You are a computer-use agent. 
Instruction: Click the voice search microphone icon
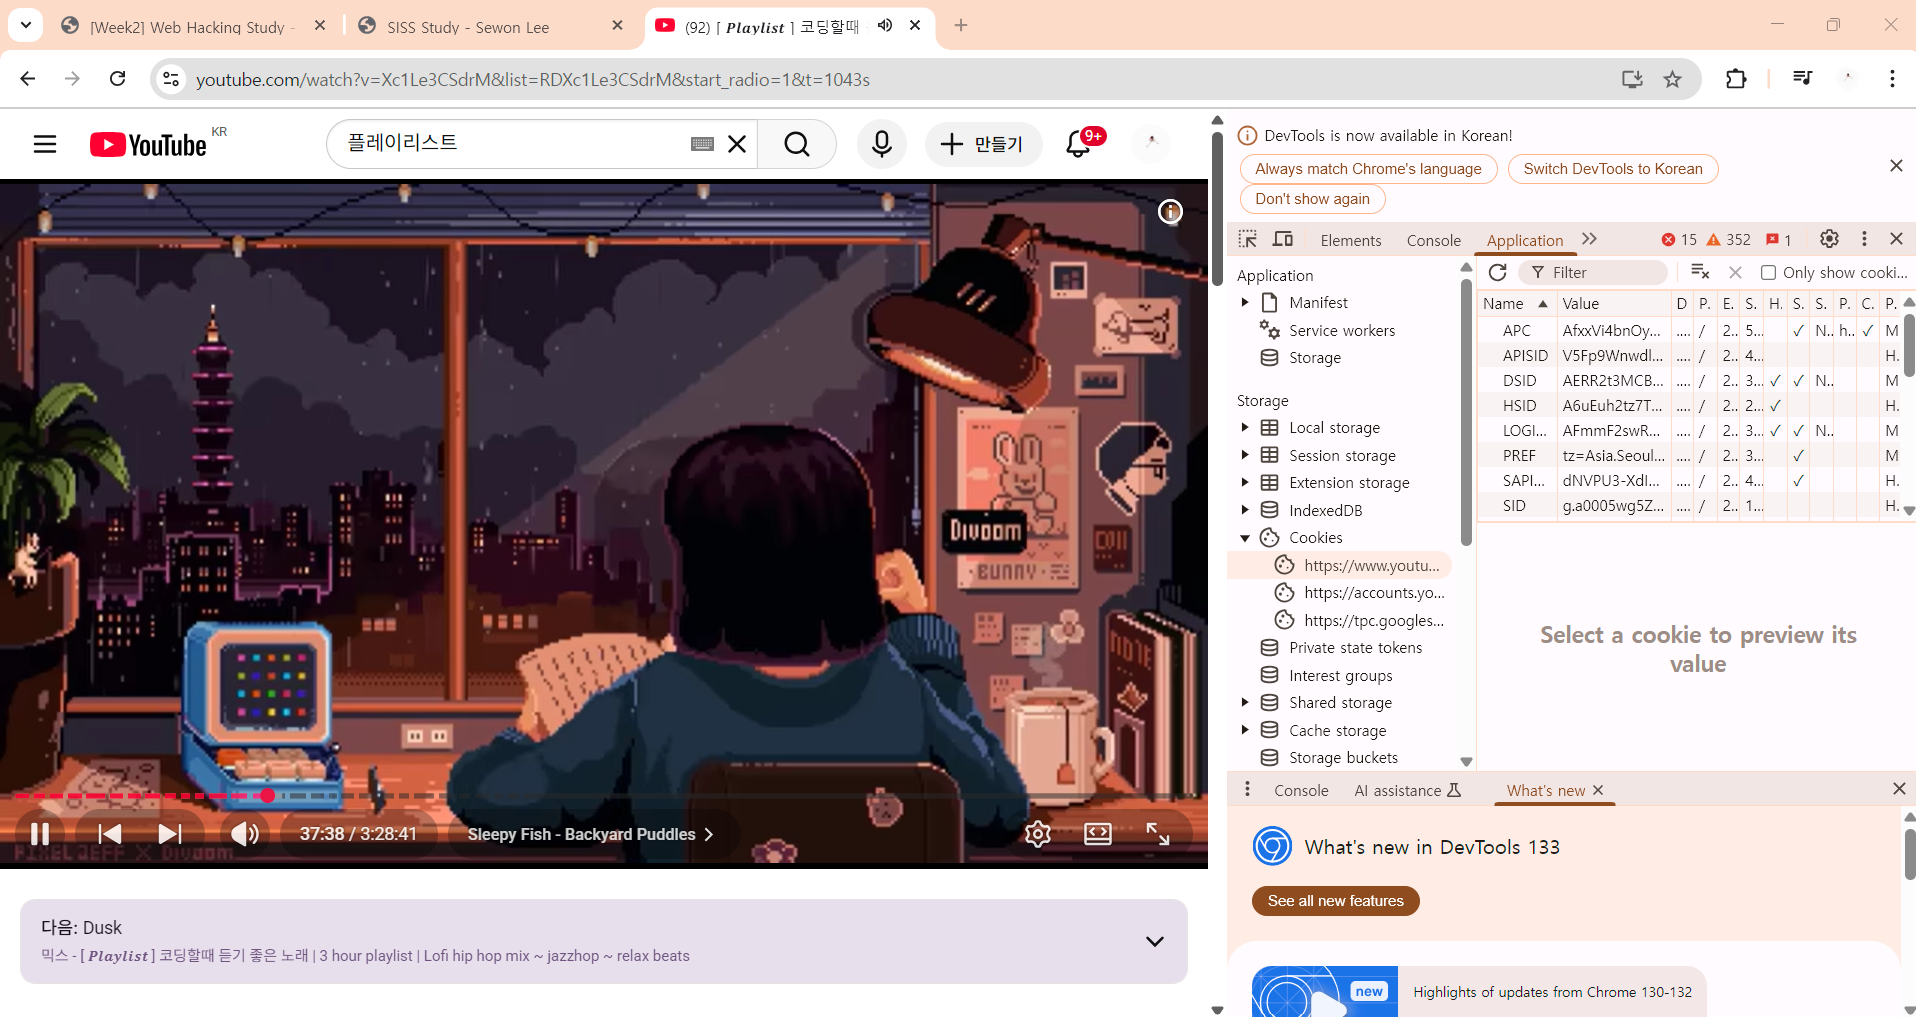click(x=881, y=144)
